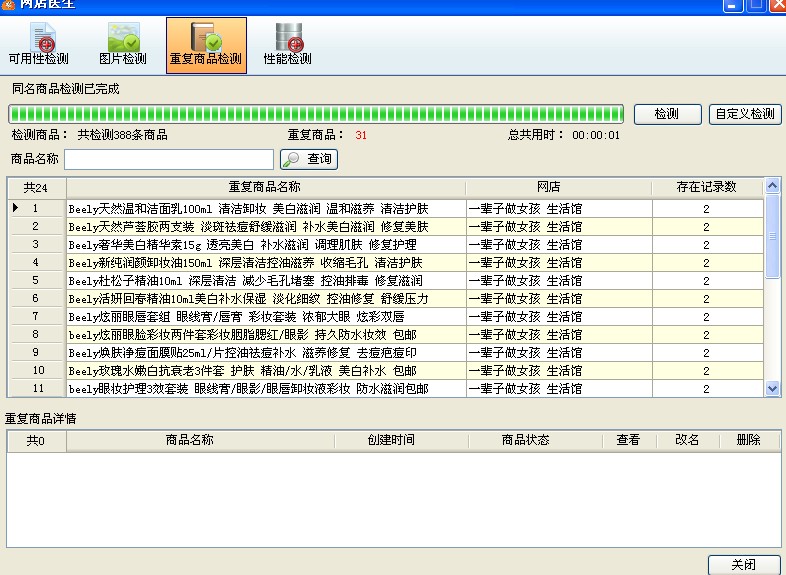Select row Beely焕肤净痘面膜贴25ml
This screenshot has height=575, width=786.
(x=385, y=353)
